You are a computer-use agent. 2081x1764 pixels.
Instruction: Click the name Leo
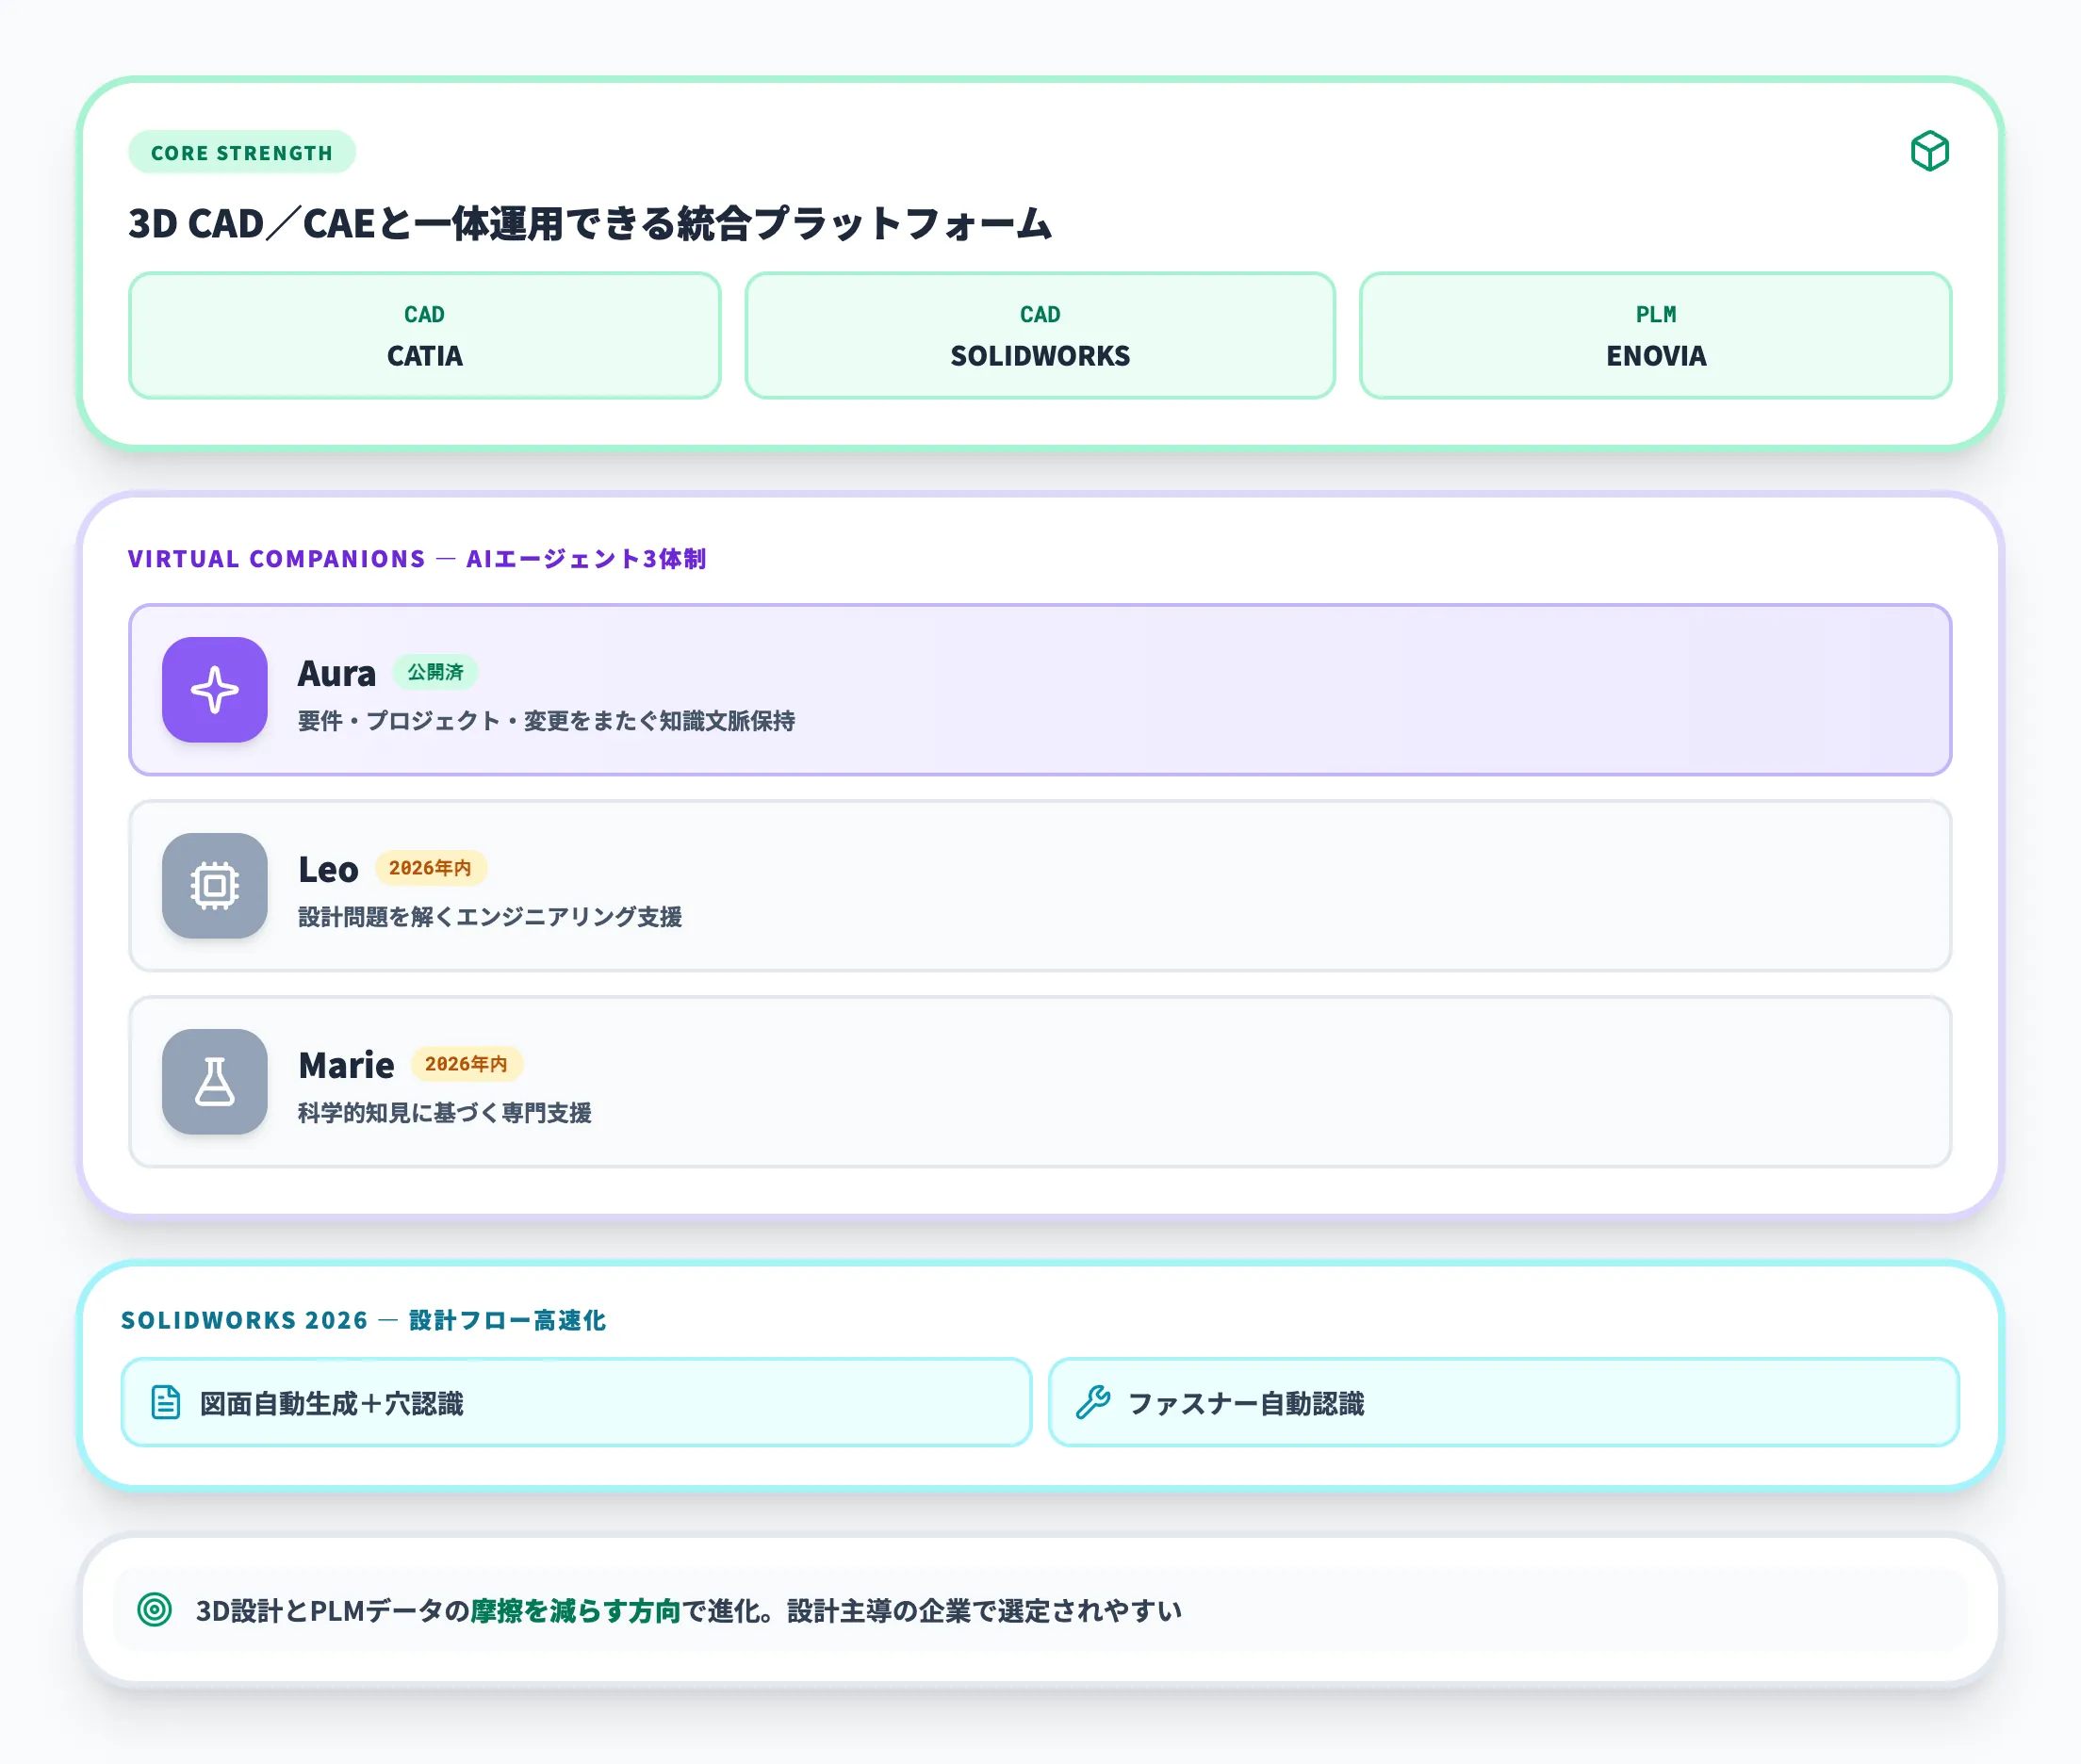pos(328,870)
